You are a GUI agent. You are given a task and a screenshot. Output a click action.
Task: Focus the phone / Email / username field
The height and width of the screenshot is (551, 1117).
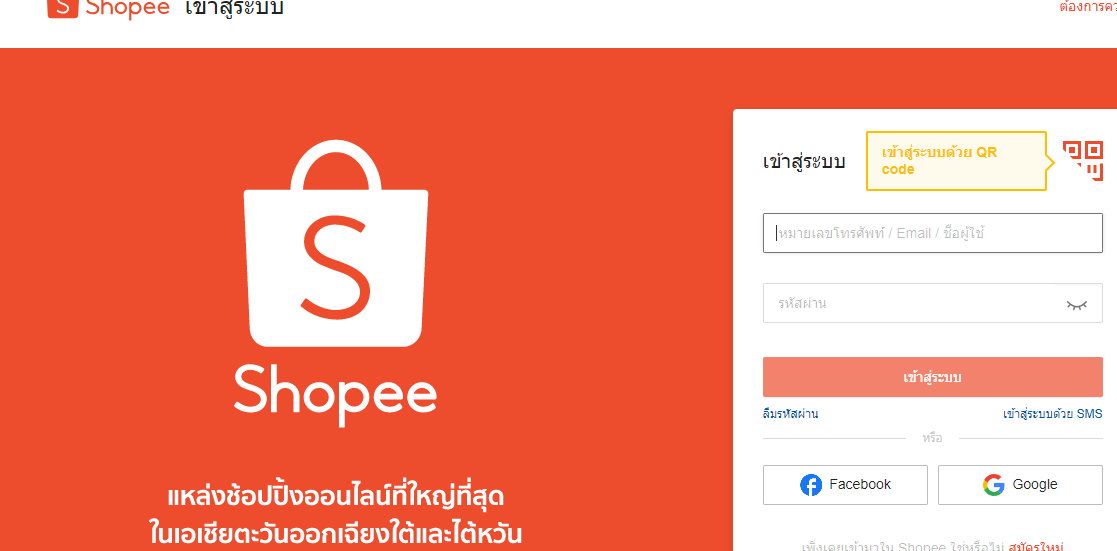coord(932,233)
